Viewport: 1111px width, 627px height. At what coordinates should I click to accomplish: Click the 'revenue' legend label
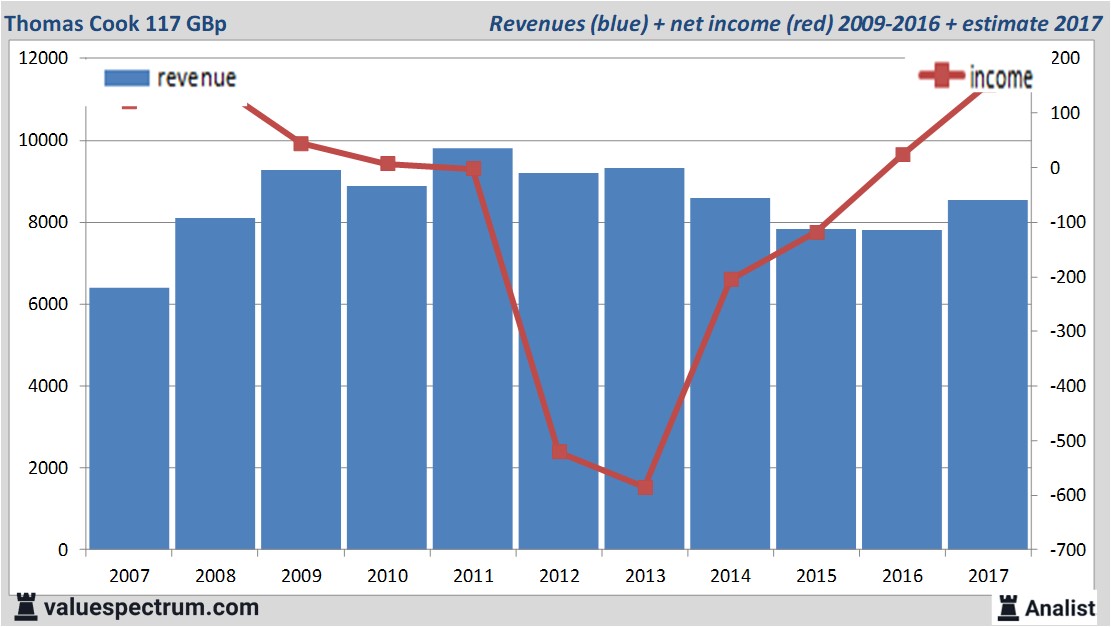pyautogui.click(x=196, y=78)
